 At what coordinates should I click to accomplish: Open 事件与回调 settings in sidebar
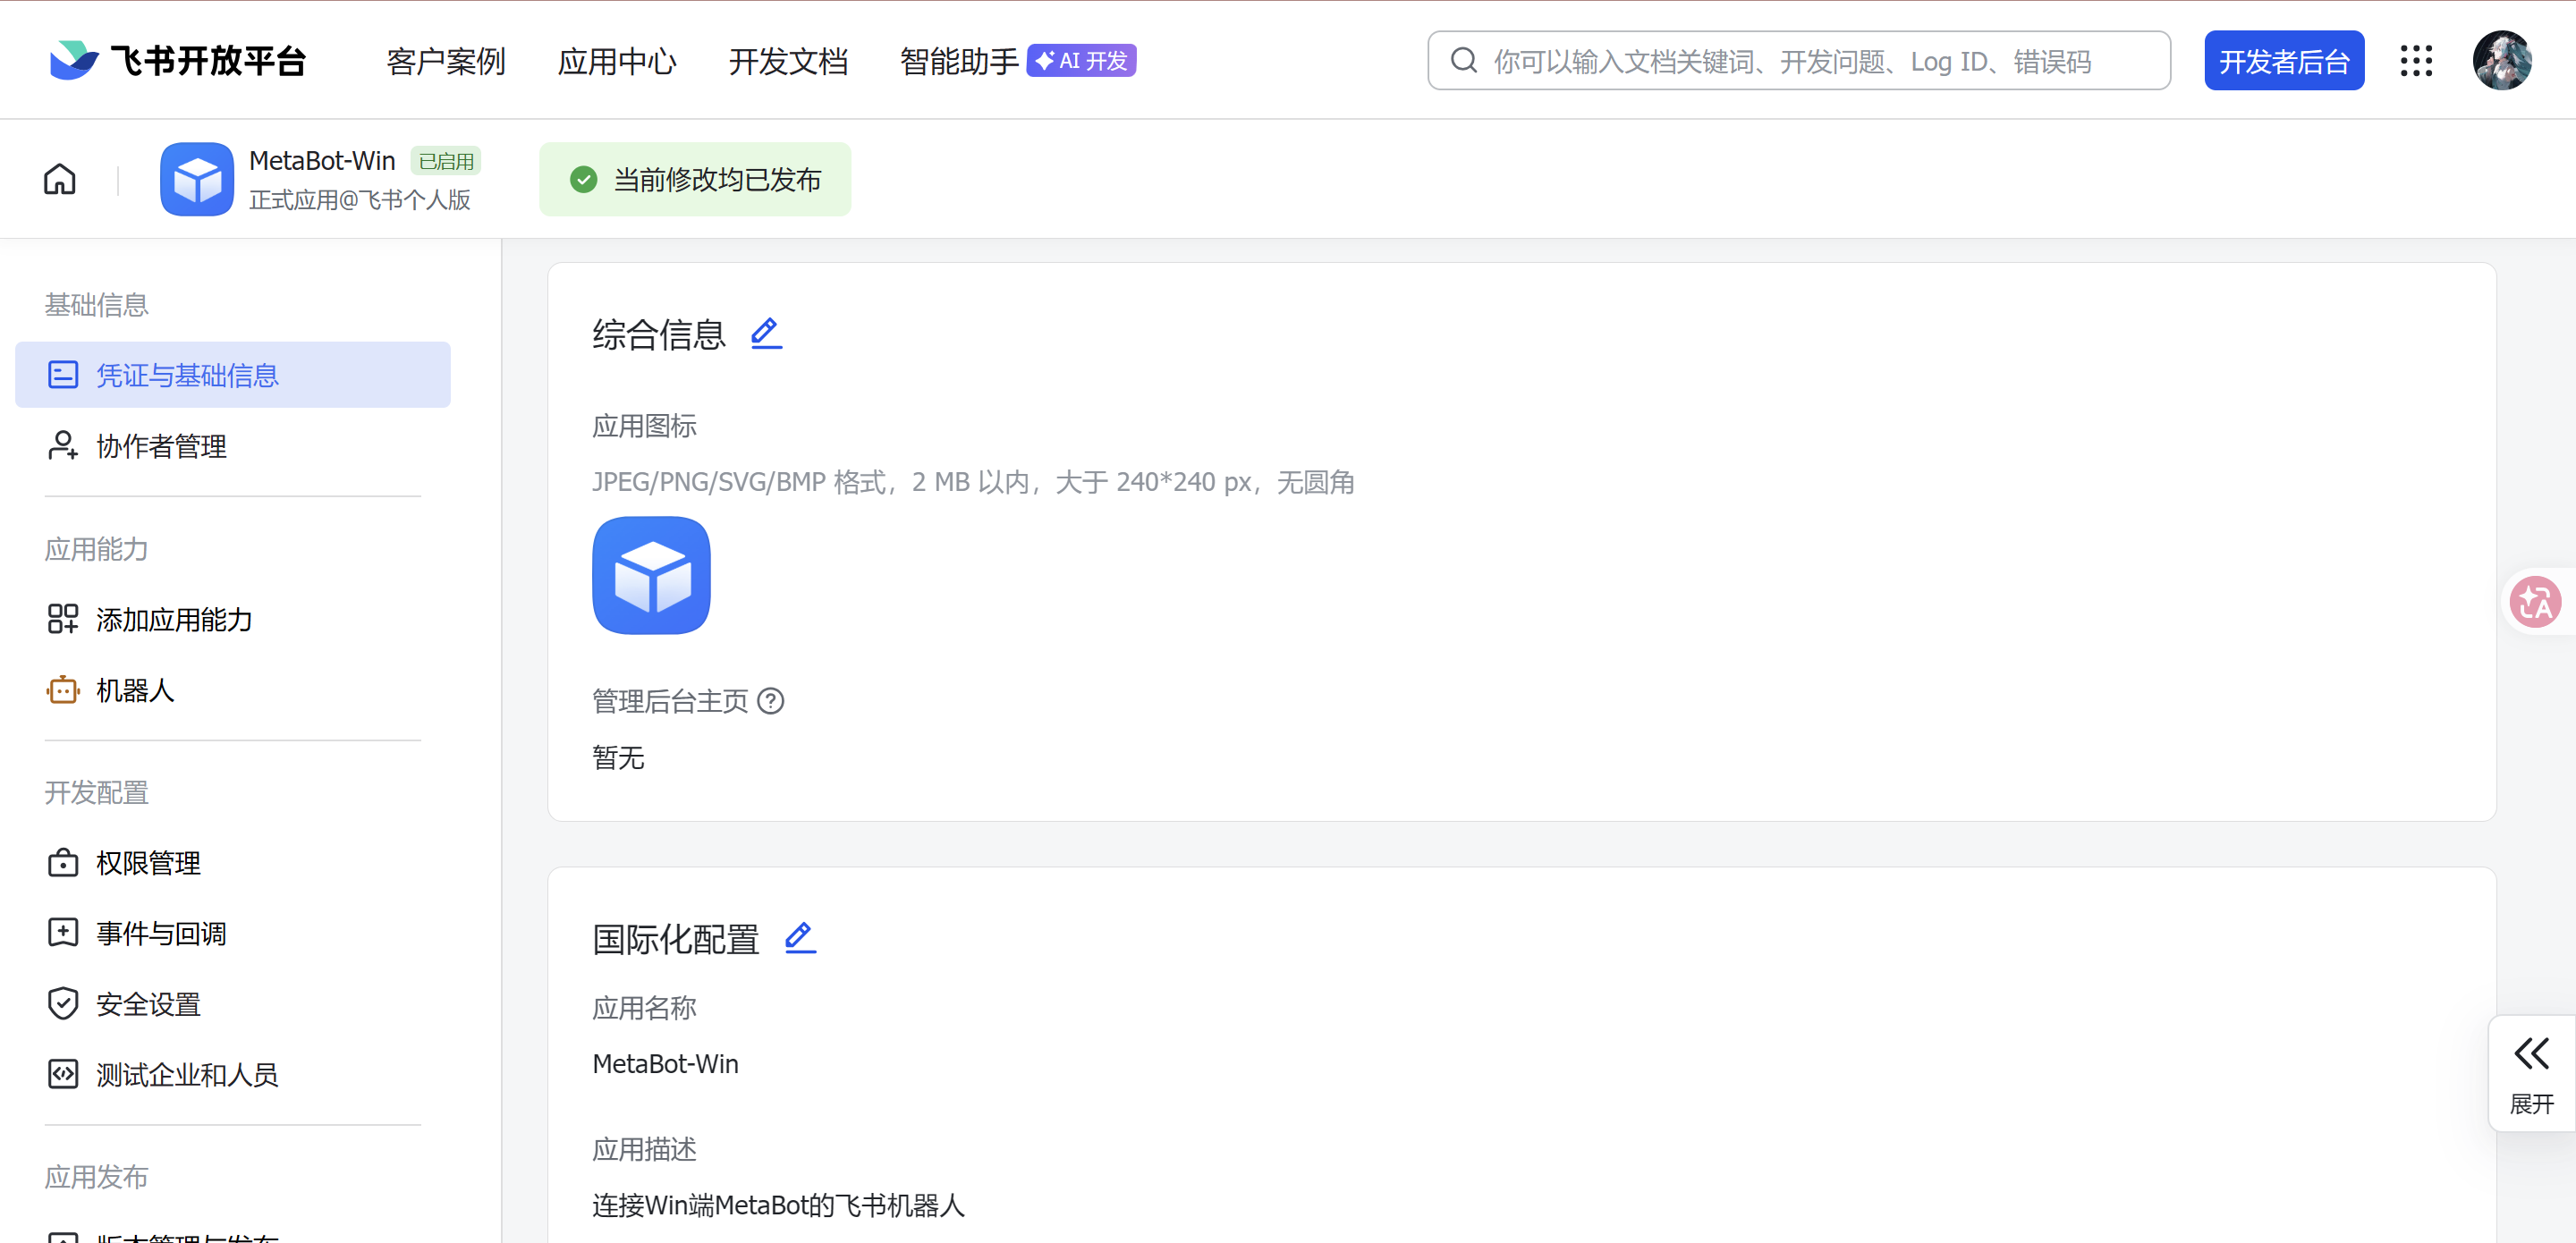click(161, 933)
